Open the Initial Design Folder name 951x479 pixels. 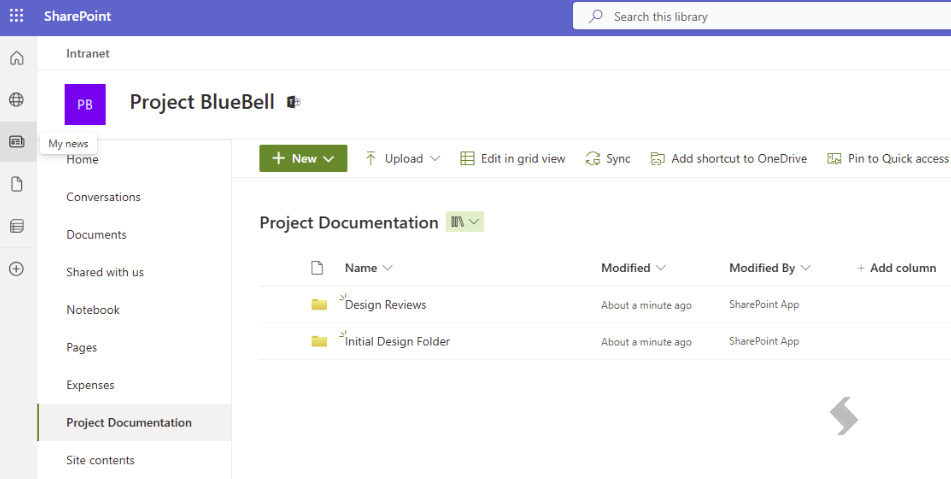[397, 342]
